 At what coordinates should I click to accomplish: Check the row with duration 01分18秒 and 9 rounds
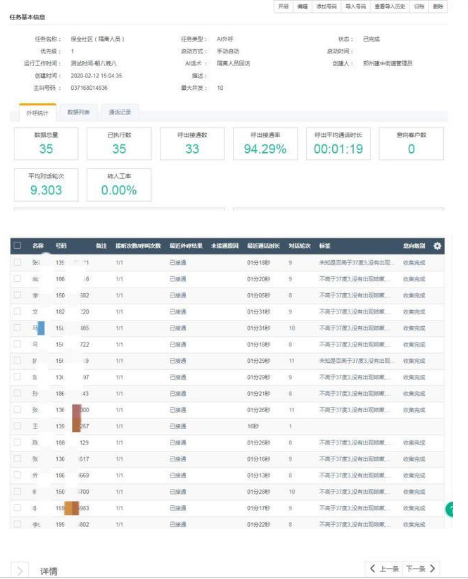17,262
